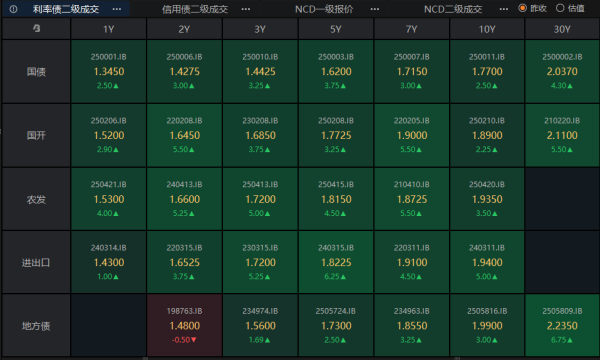Click the settings icon in table header corner
Image resolution: width=600 pixels, height=360 pixels.
point(36,28)
